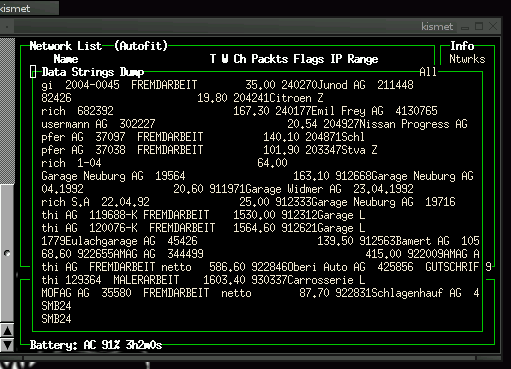511x369 pixels.
Task: Click the Nissan Progress AG text
Action: point(413,124)
